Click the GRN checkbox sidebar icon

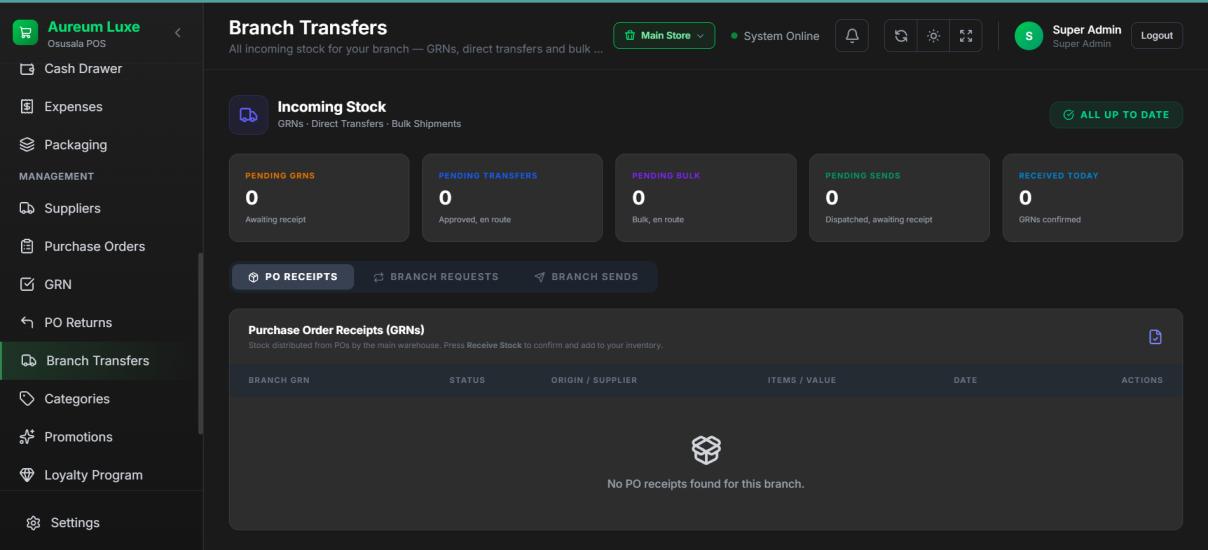coord(28,285)
